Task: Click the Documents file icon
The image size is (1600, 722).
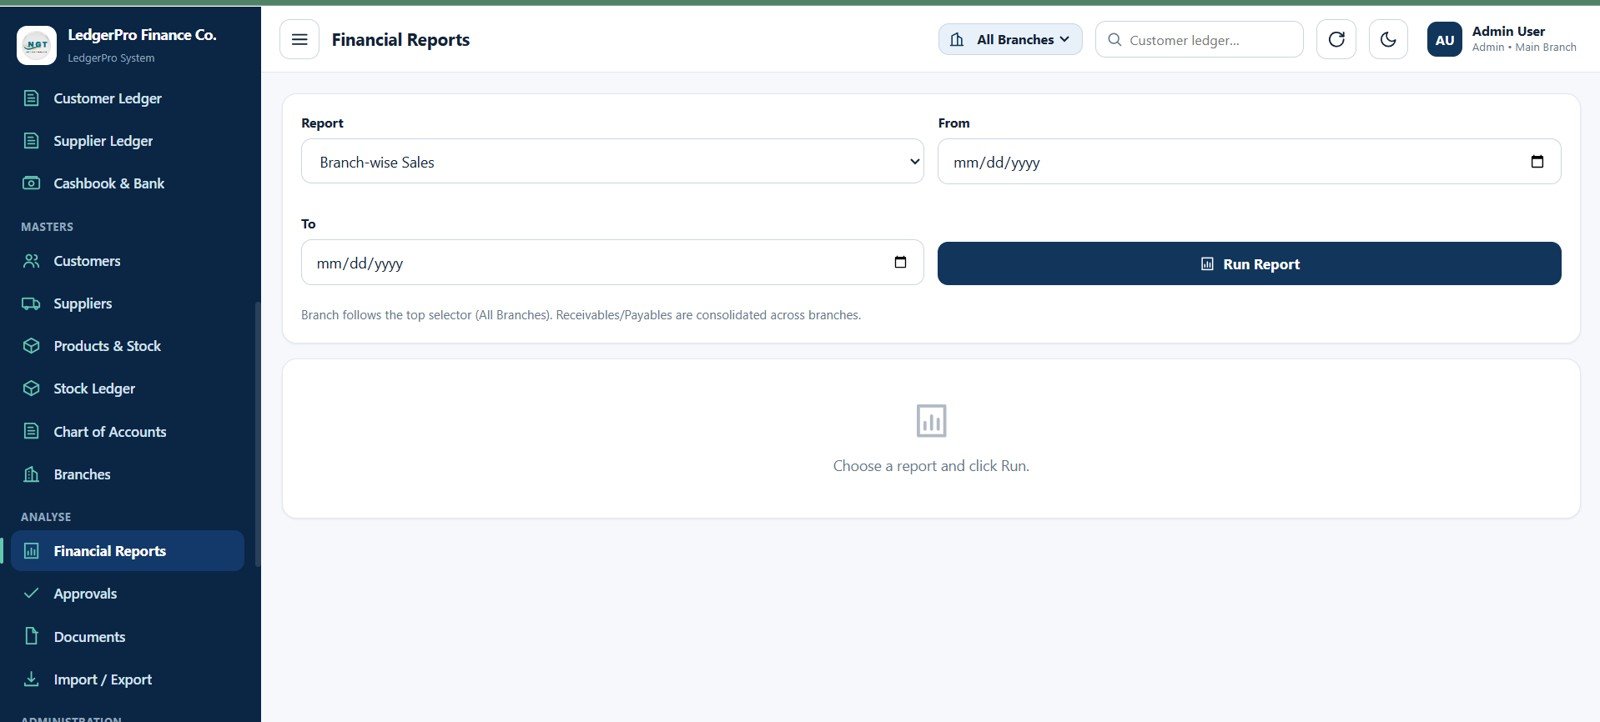Action: (32, 636)
